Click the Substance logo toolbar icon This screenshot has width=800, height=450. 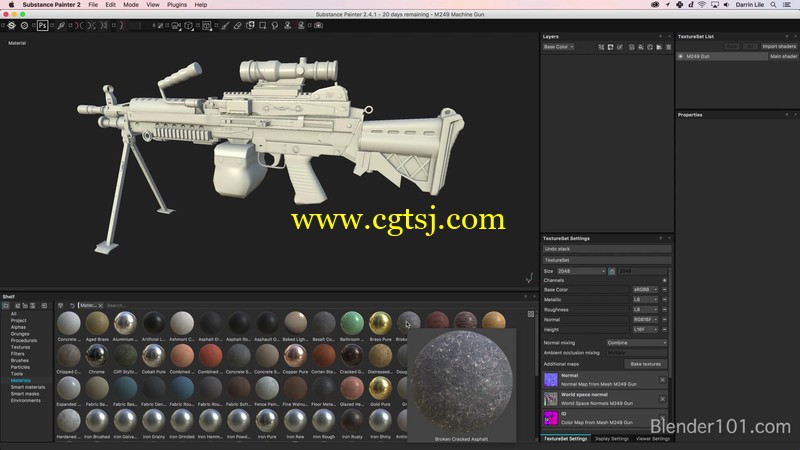coord(12,26)
